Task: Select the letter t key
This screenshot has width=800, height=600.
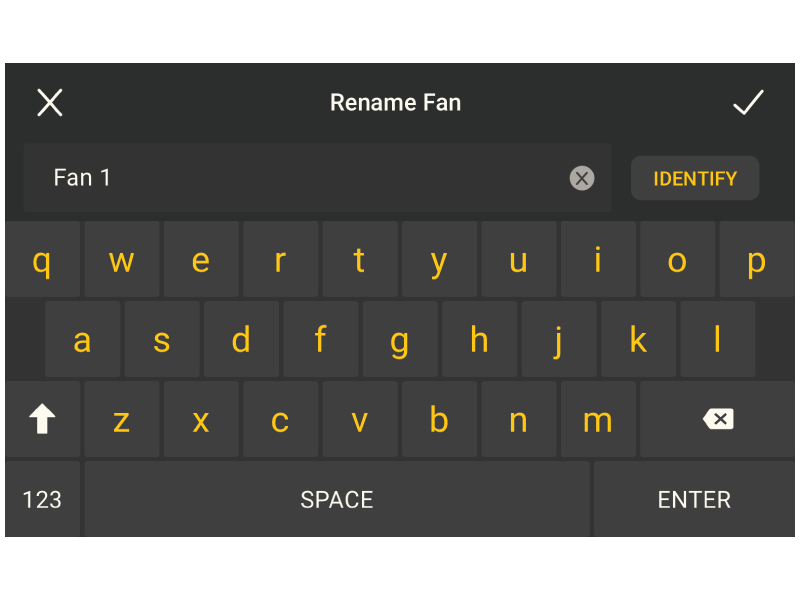Action: click(359, 261)
